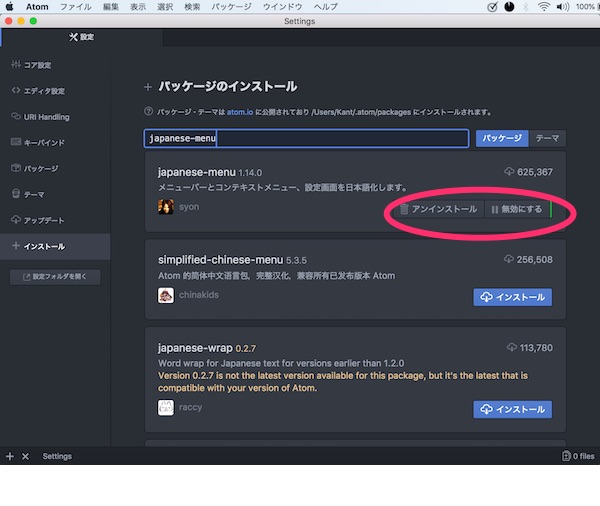Open the パッケージ menu in menu bar

tap(232, 7)
